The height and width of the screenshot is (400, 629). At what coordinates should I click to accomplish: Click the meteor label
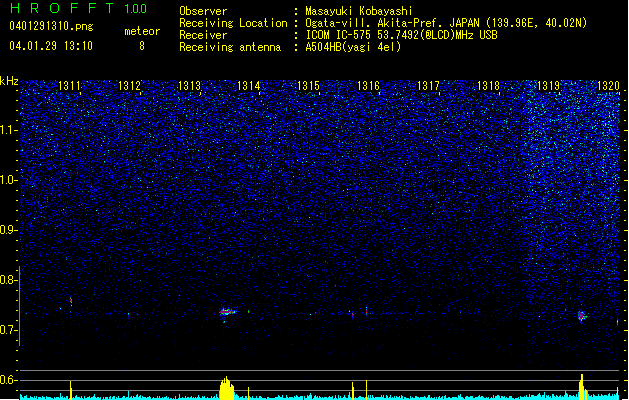coord(142,31)
